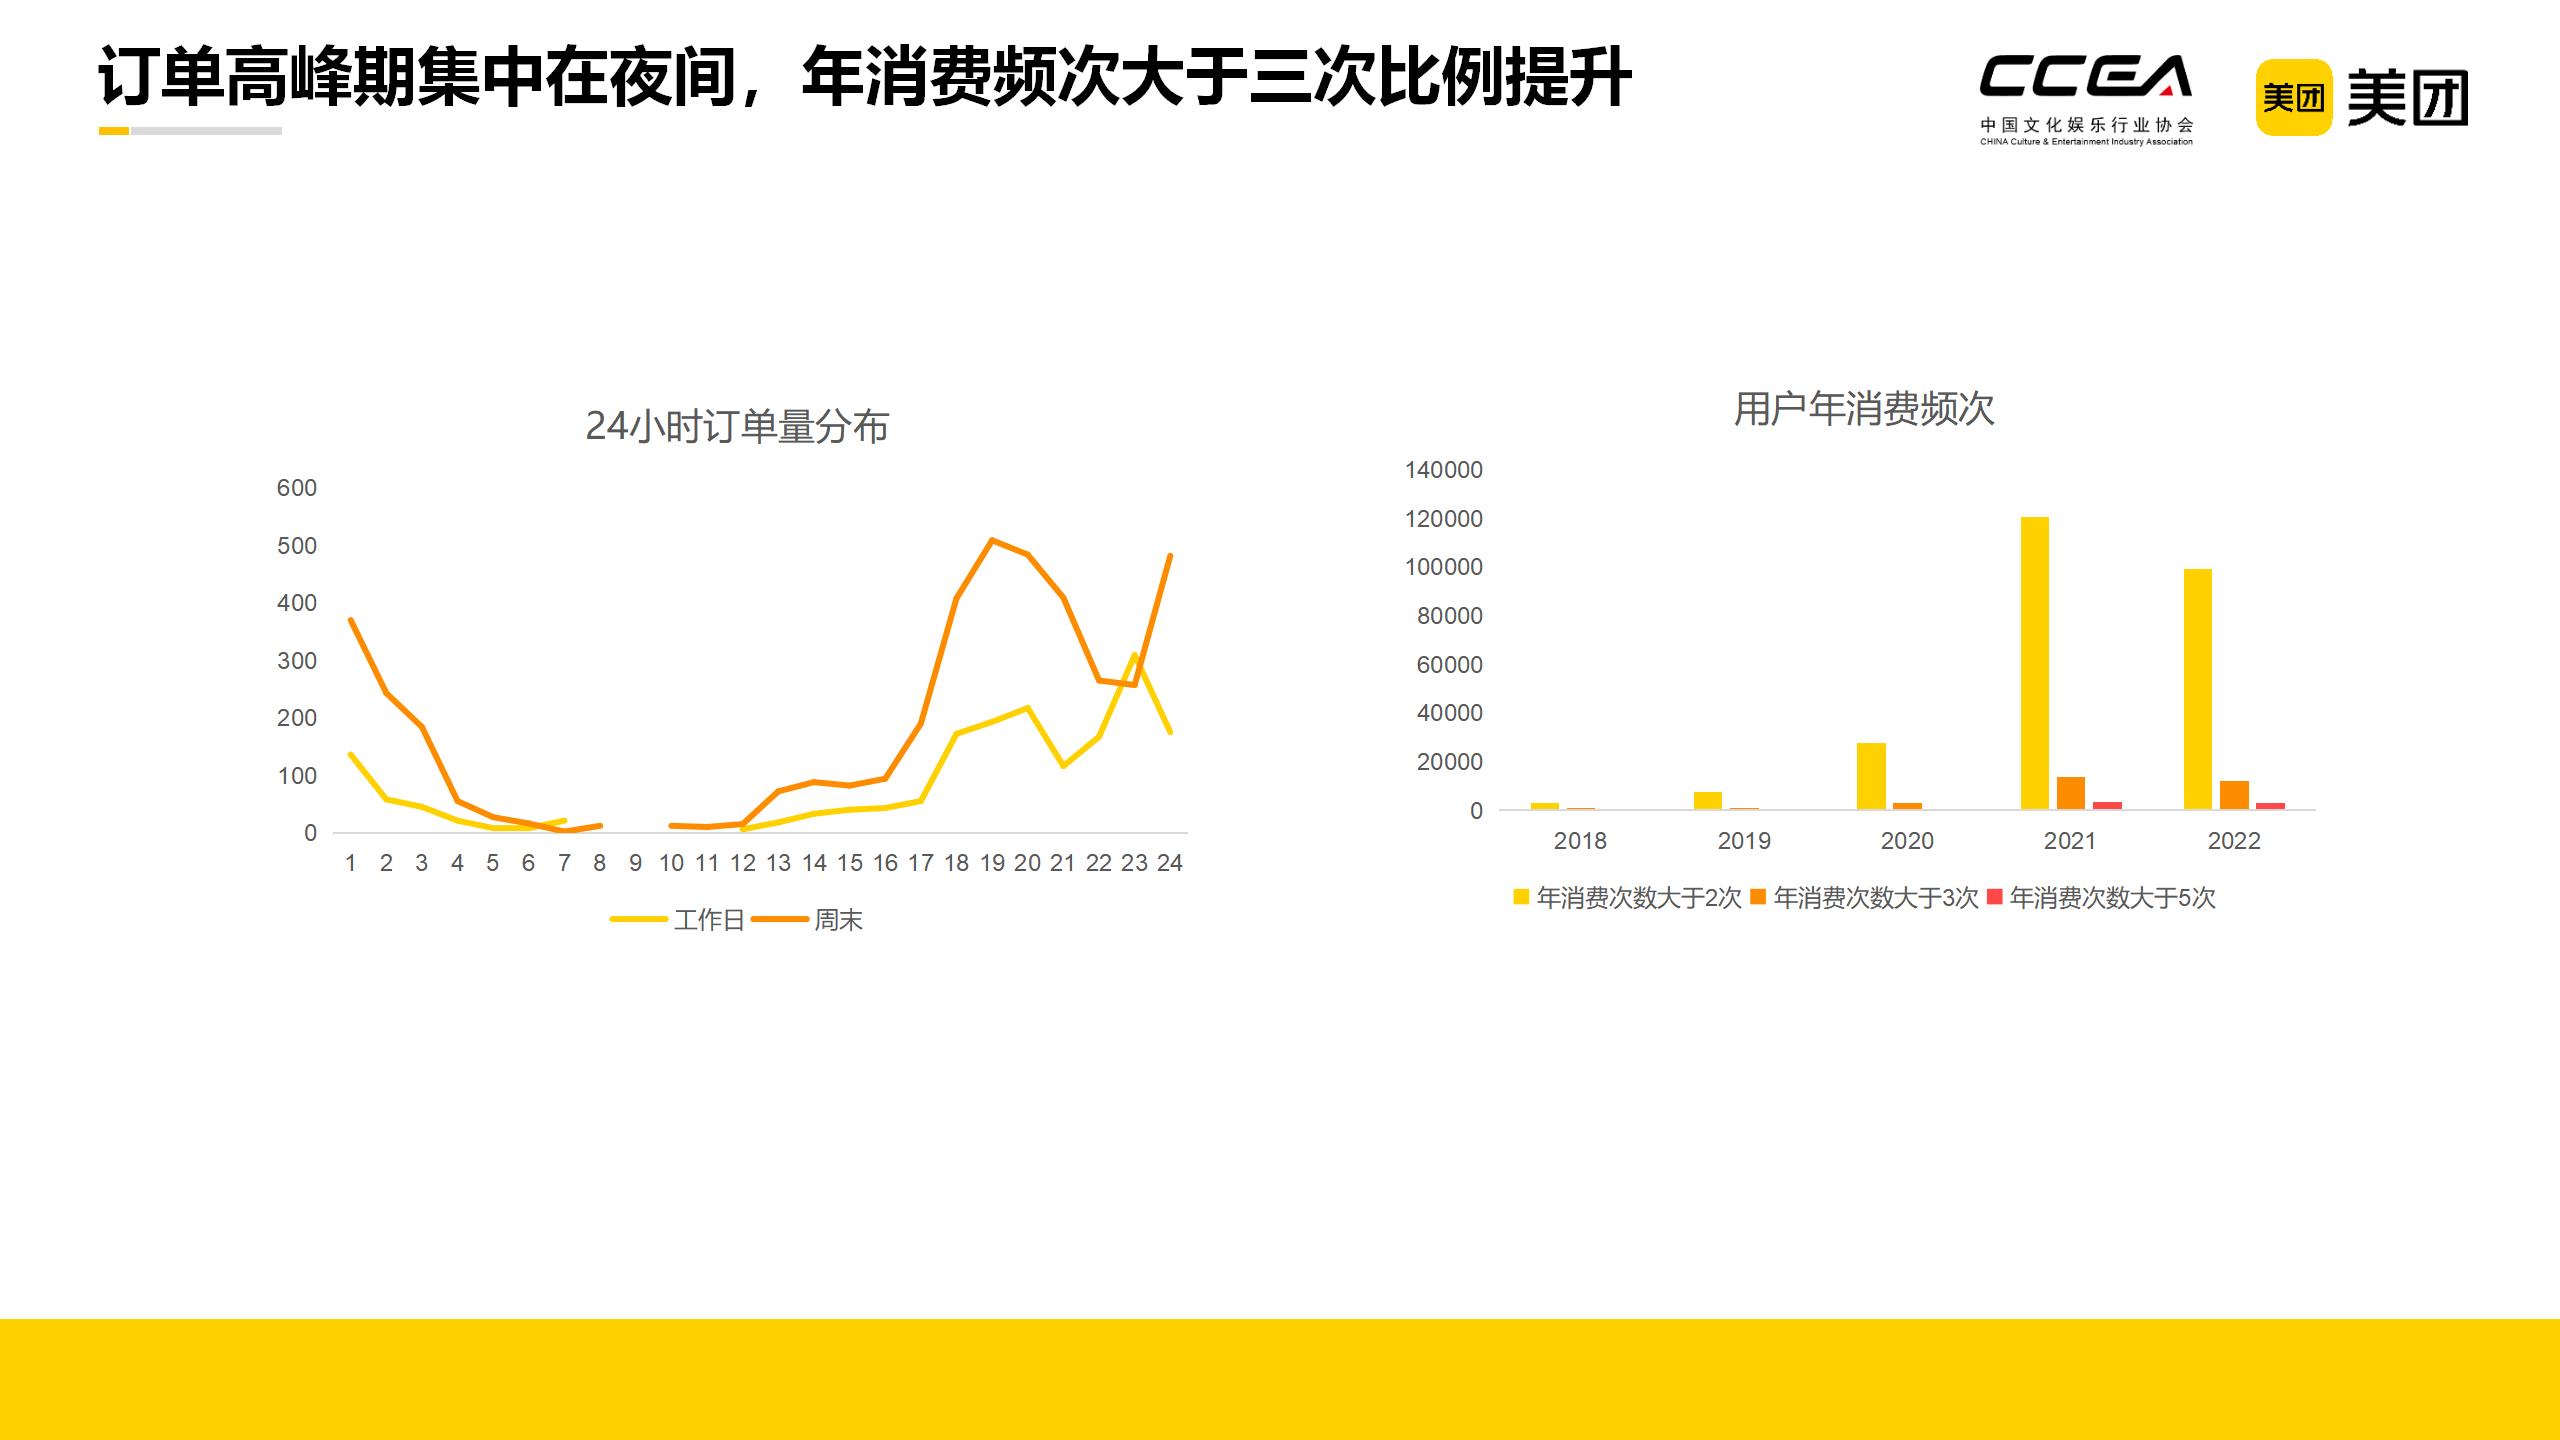
Task: Select the 用户年消费频次 chart title
Action: click(x=1864, y=409)
